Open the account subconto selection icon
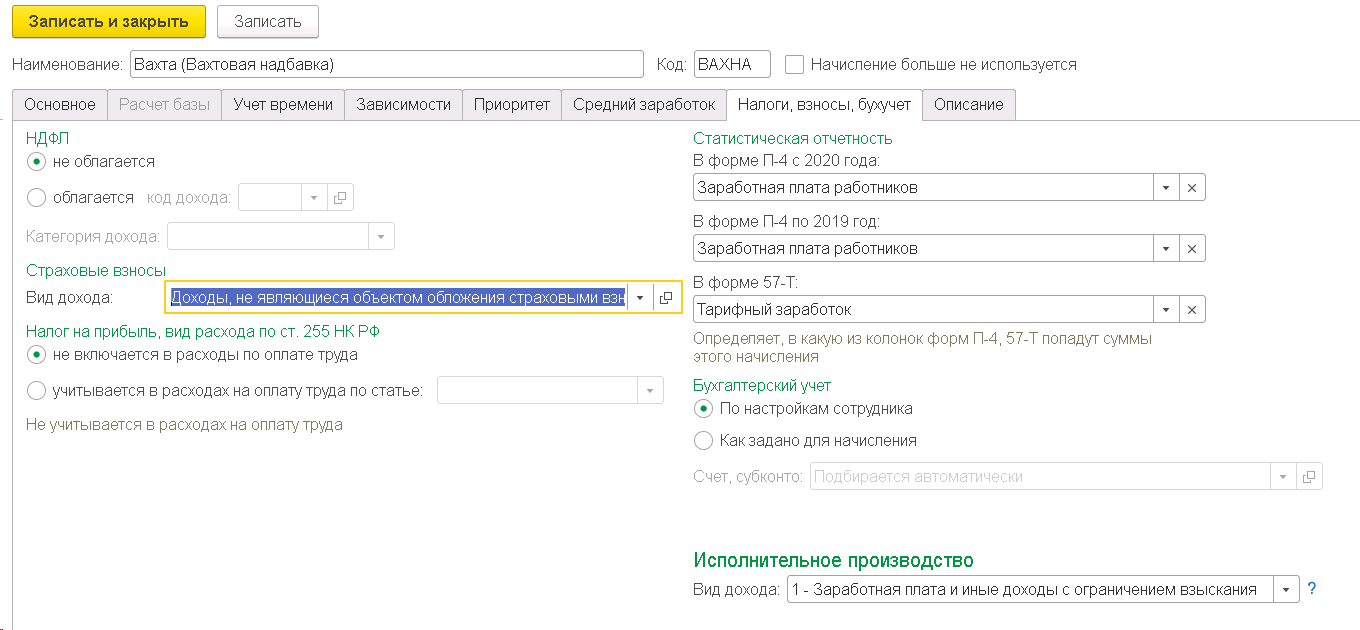Viewport: 1360px width, 630px height. (1310, 477)
